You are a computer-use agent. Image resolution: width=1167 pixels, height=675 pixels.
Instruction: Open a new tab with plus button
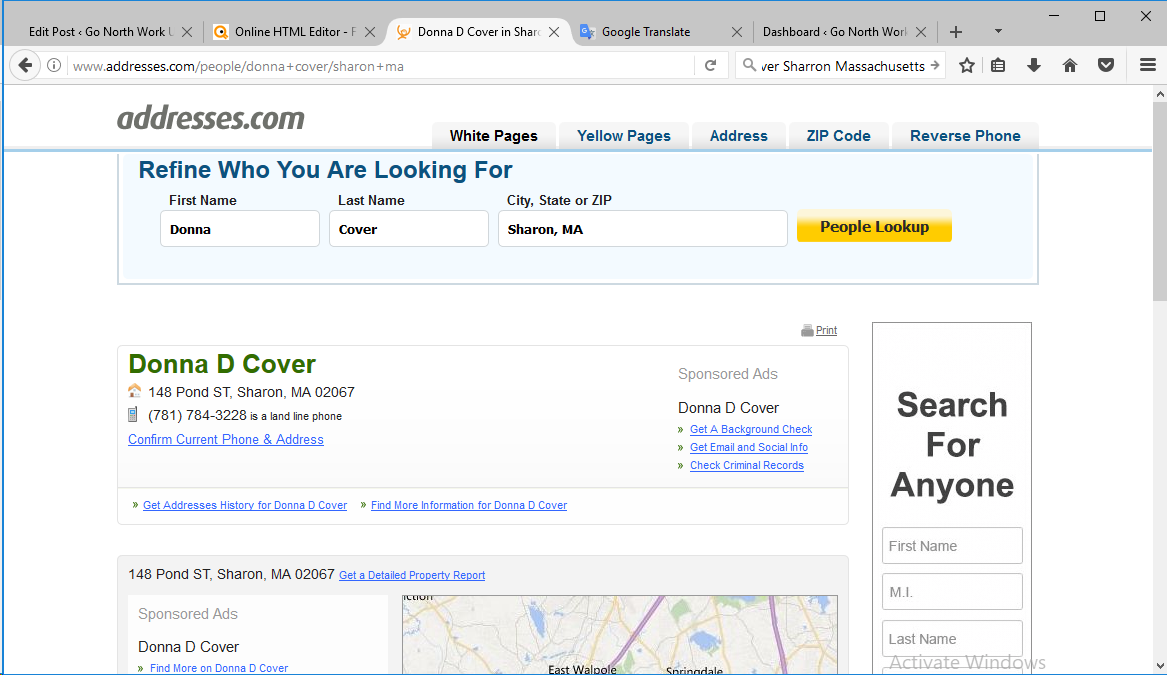pyautogui.click(x=956, y=32)
